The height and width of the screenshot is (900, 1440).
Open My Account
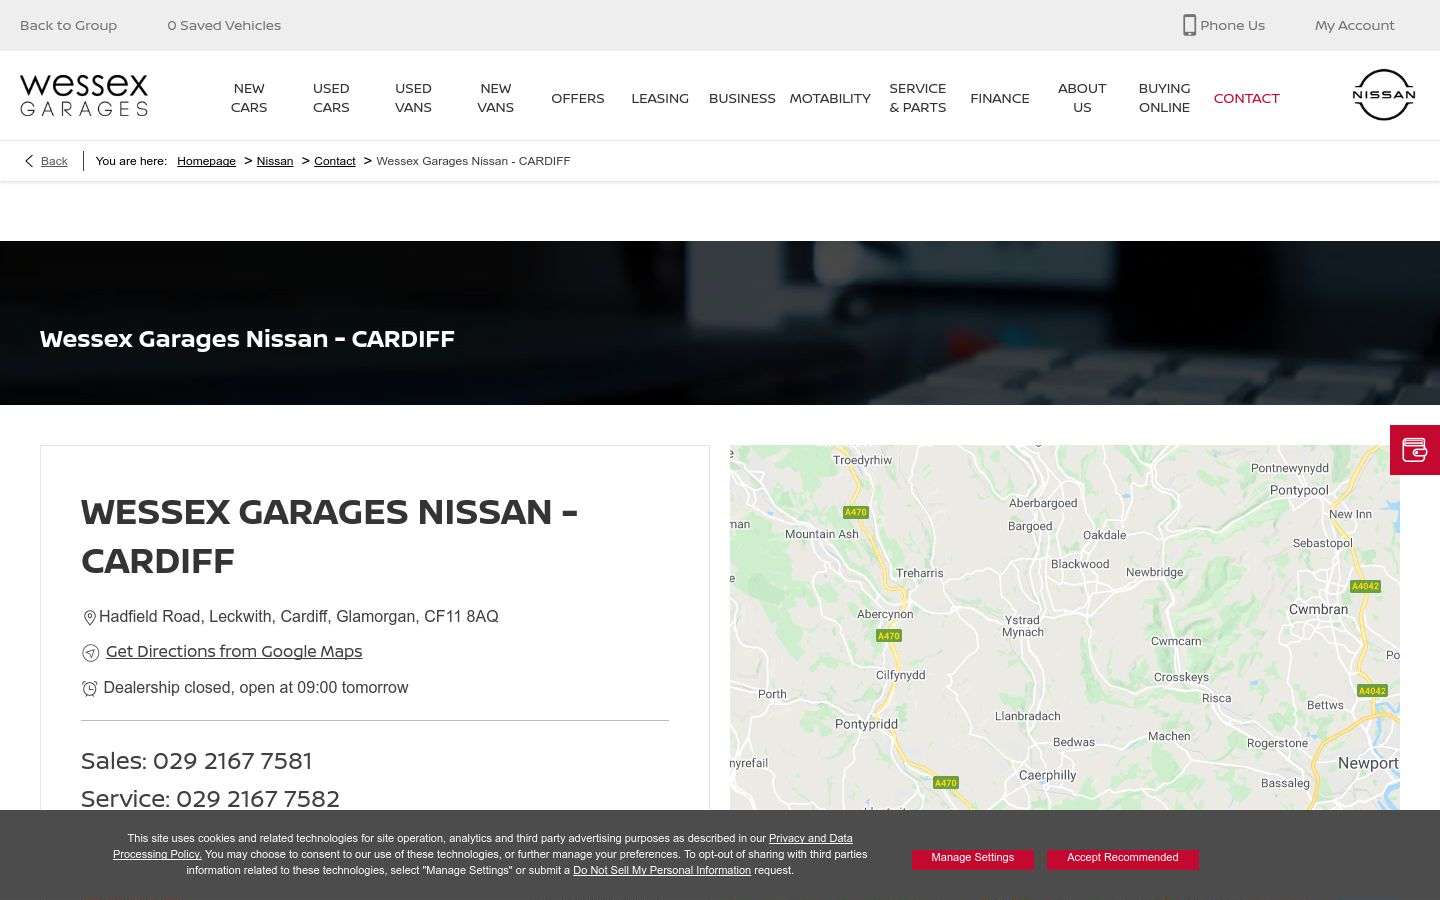click(x=1354, y=25)
